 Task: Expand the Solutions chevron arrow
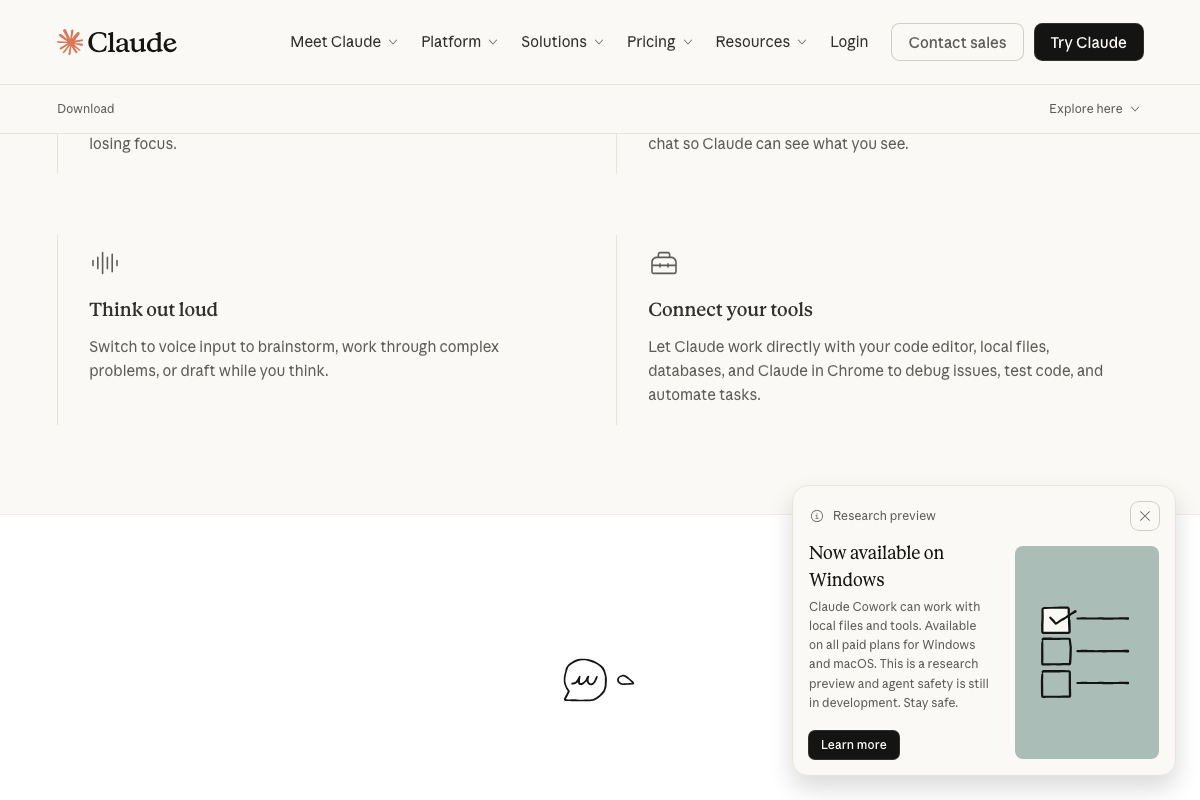coord(599,42)
